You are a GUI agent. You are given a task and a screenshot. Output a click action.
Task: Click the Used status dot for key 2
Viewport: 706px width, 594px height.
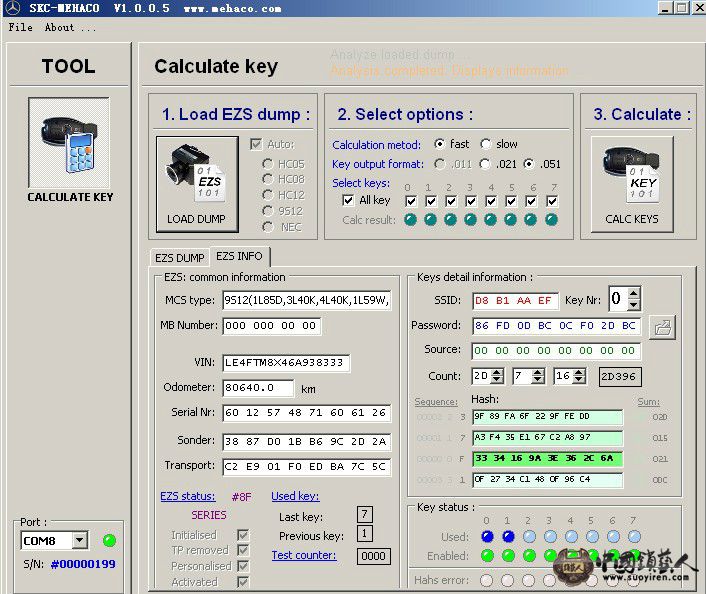point(530,536)
